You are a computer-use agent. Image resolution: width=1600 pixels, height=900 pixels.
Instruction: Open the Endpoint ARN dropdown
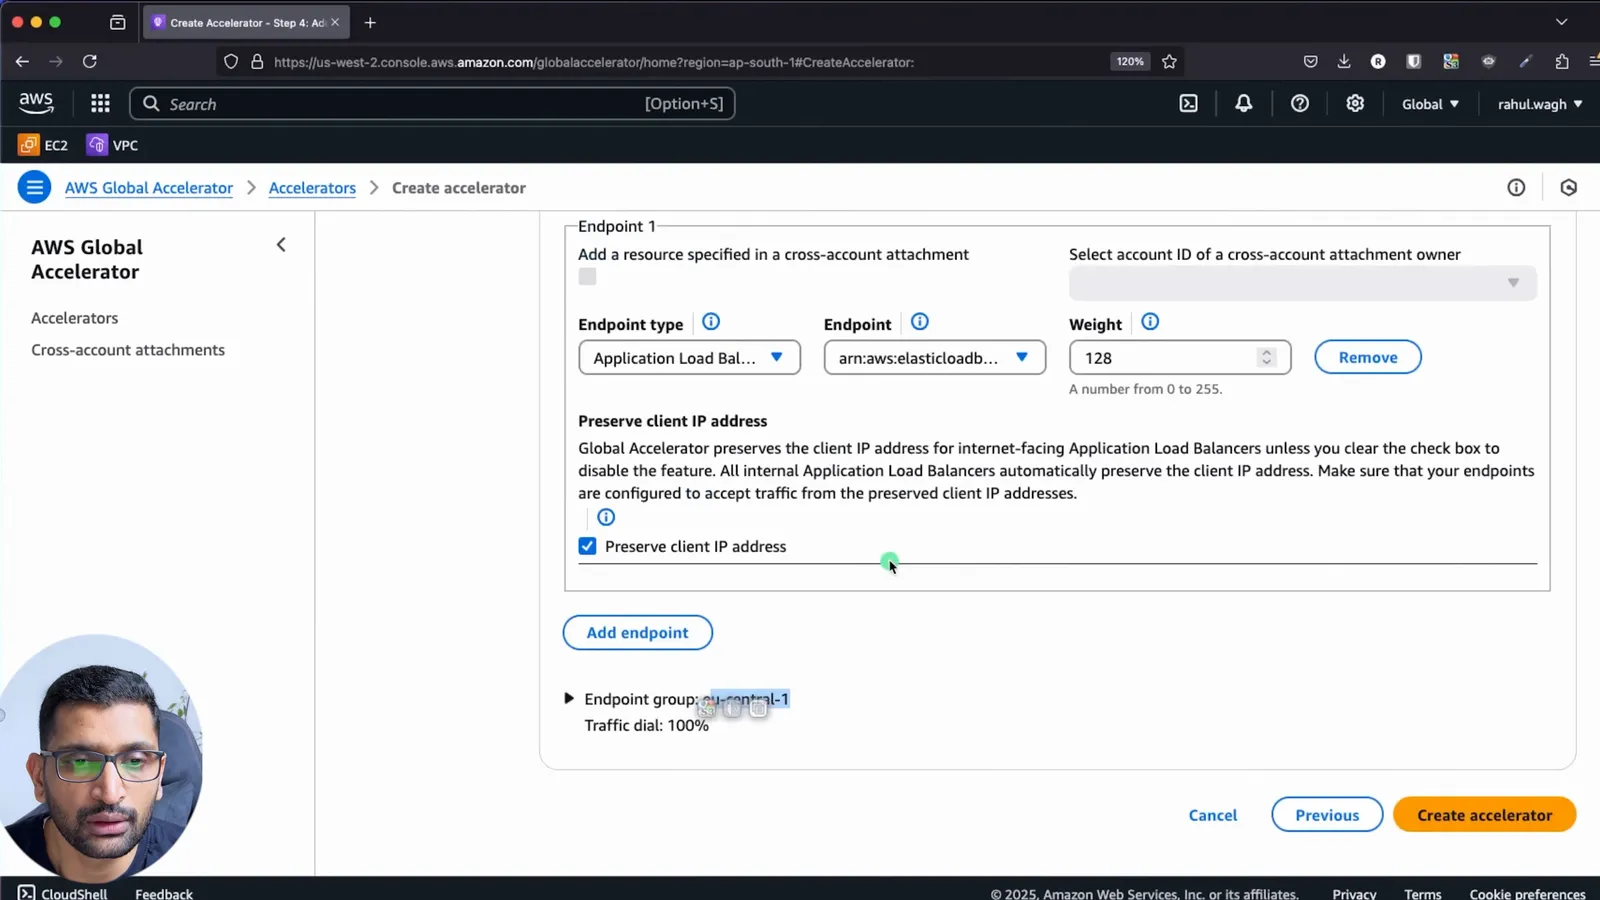point(935,357)
